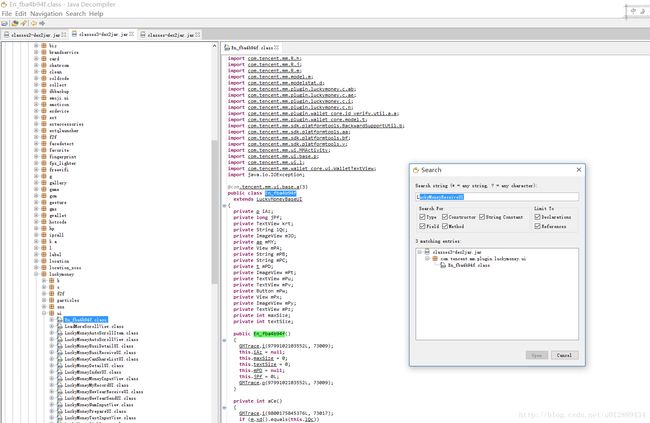This screenshot has height=423, width=650.
Task: Toggle the String Constant checkbox
Action: coord(482,217)
